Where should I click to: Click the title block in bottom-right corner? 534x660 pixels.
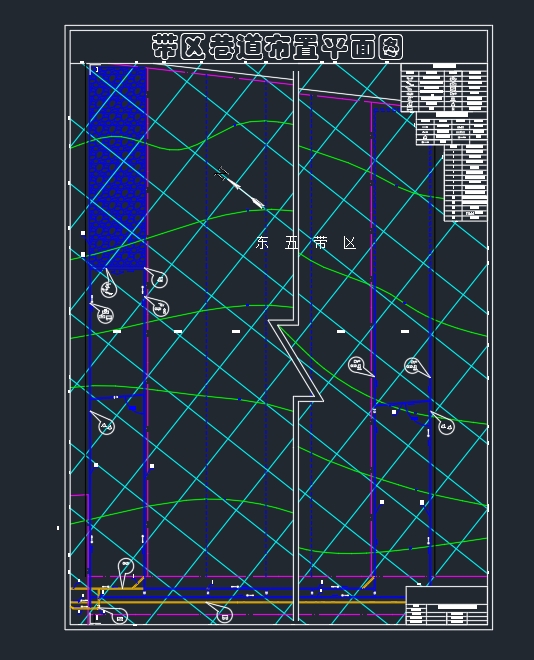[446, 605]
